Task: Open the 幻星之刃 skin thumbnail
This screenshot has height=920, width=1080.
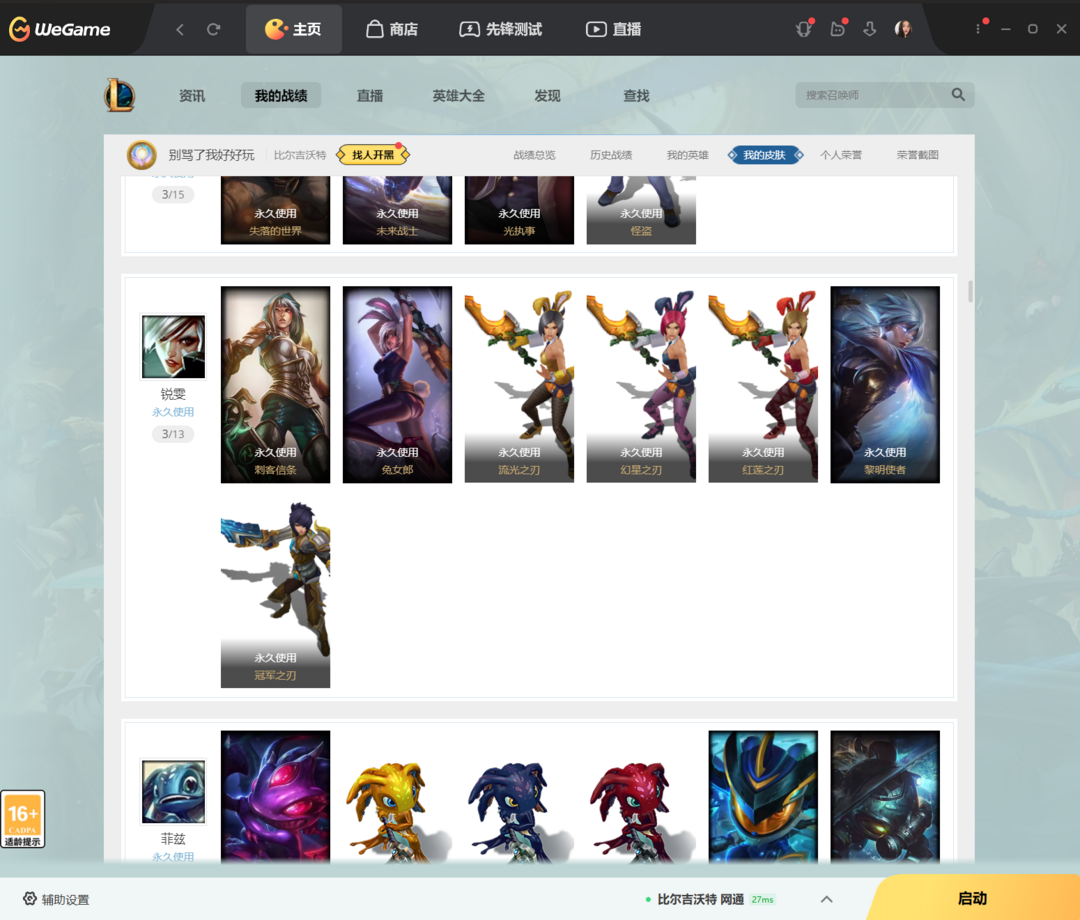Action: click(x=641, y=384)
